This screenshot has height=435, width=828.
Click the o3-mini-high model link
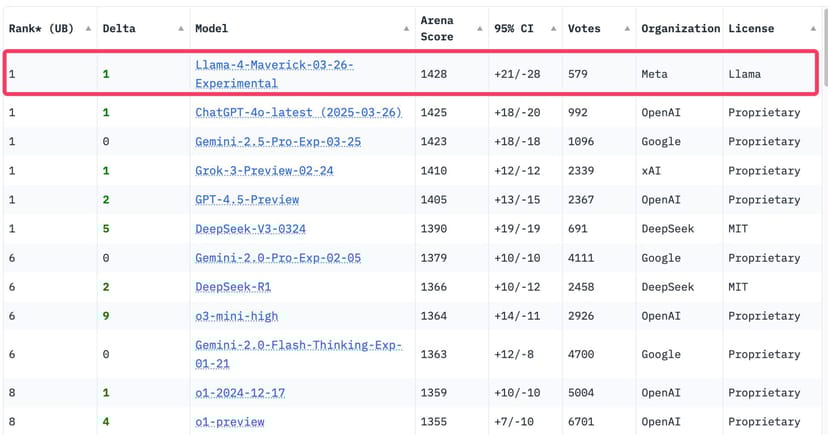tap(236, 316)
